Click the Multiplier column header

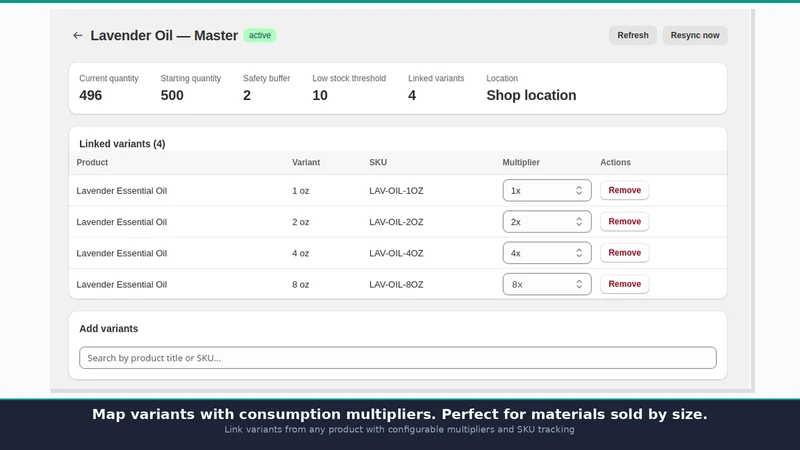(x=521, y=162)
